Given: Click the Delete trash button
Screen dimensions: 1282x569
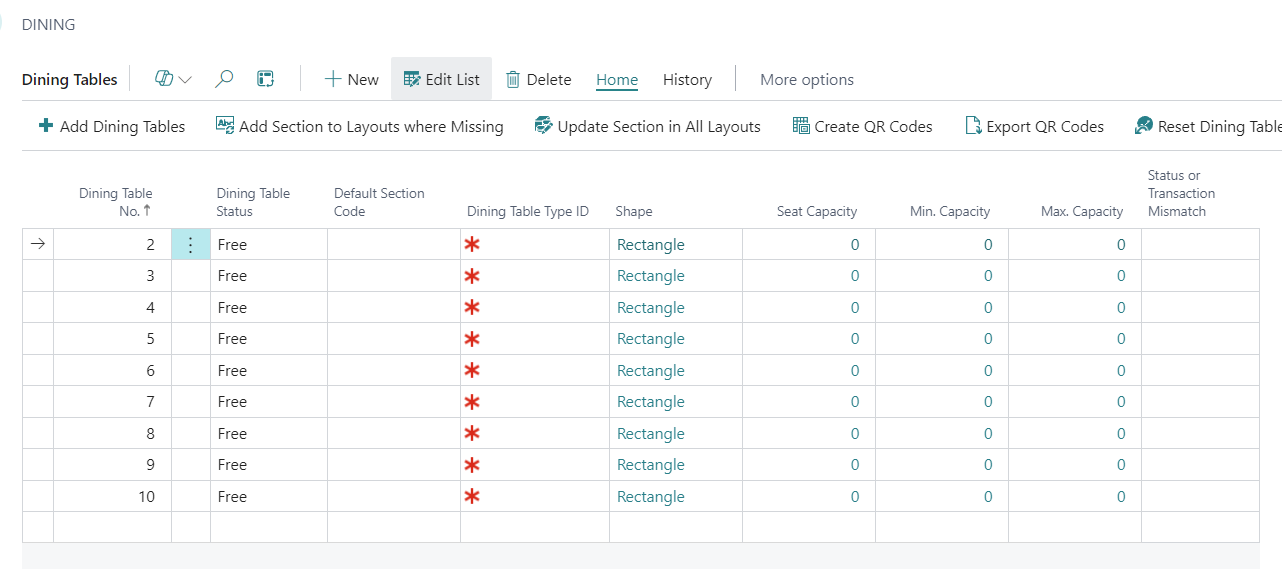Looking at the screenshot, I should [538, 79].
